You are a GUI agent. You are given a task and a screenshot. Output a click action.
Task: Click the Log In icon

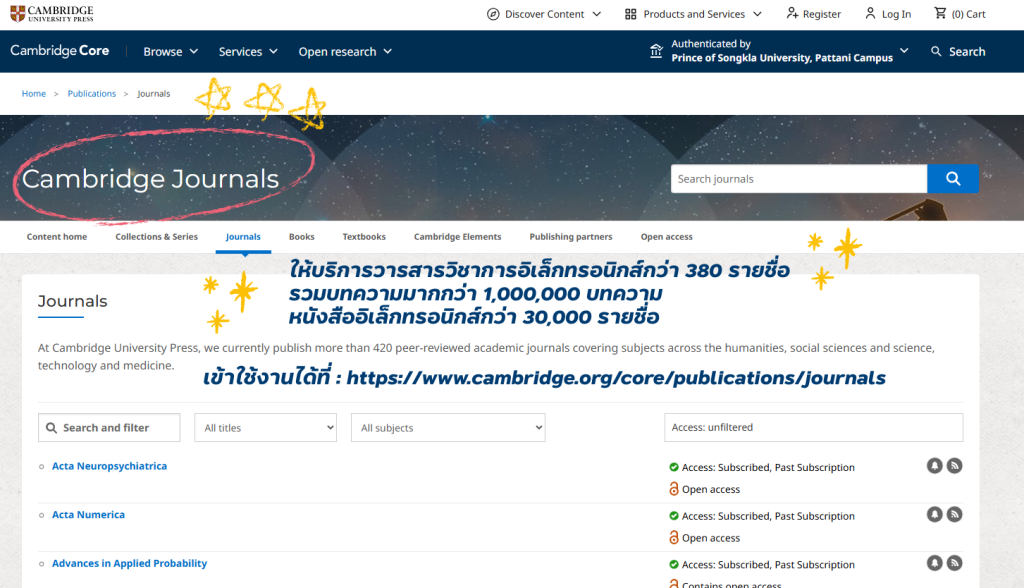pos(869,14)
